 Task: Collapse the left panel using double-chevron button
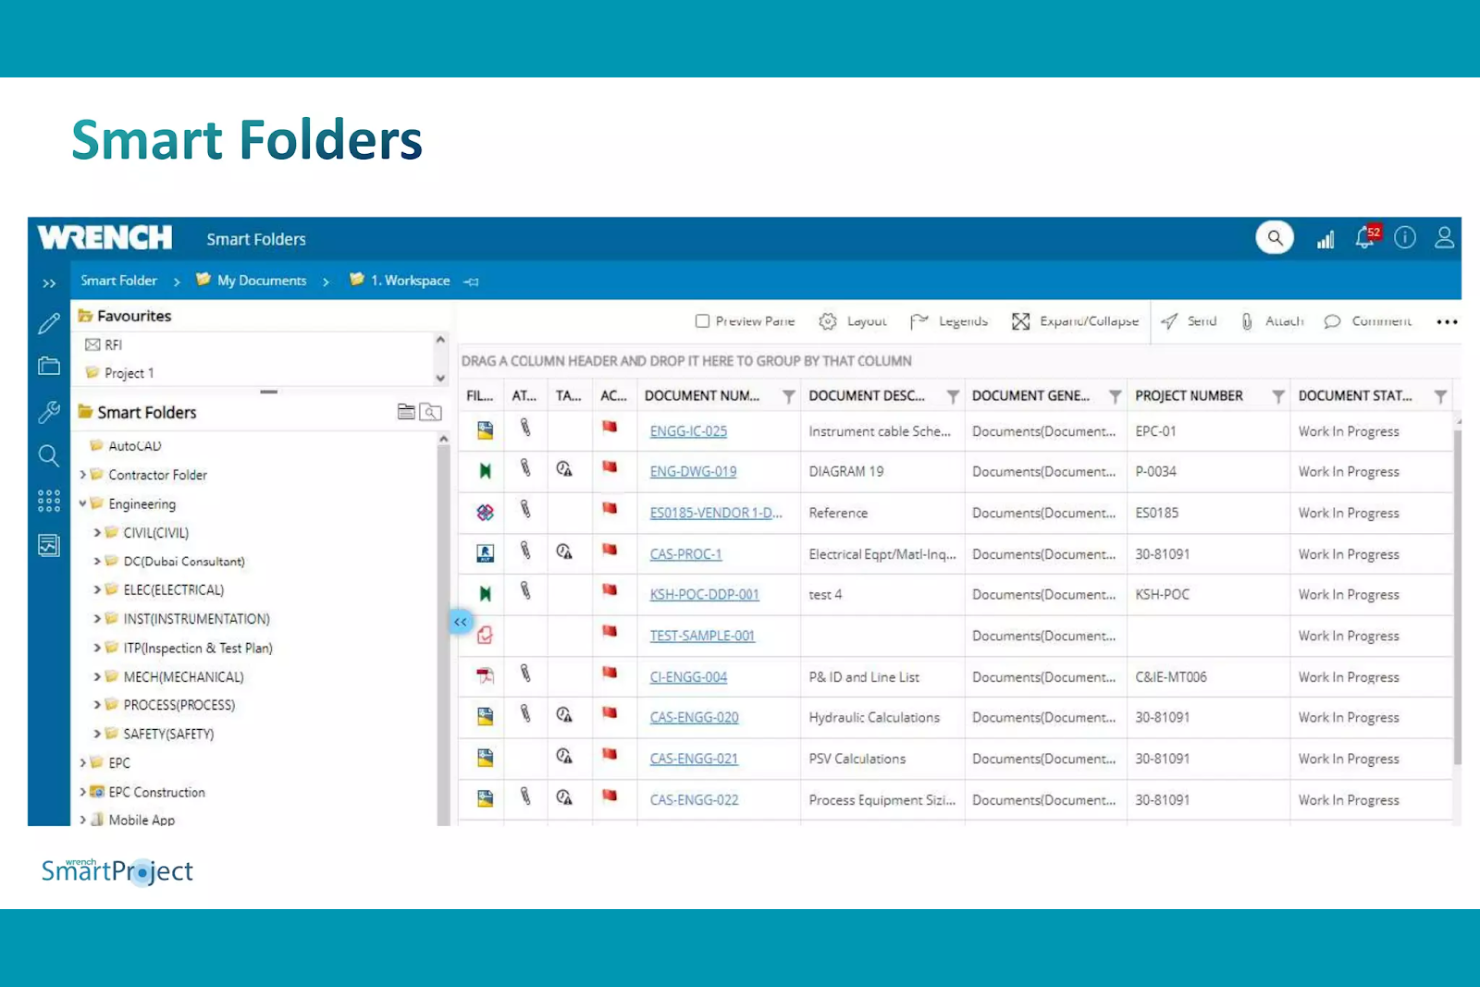click(460, 621)
